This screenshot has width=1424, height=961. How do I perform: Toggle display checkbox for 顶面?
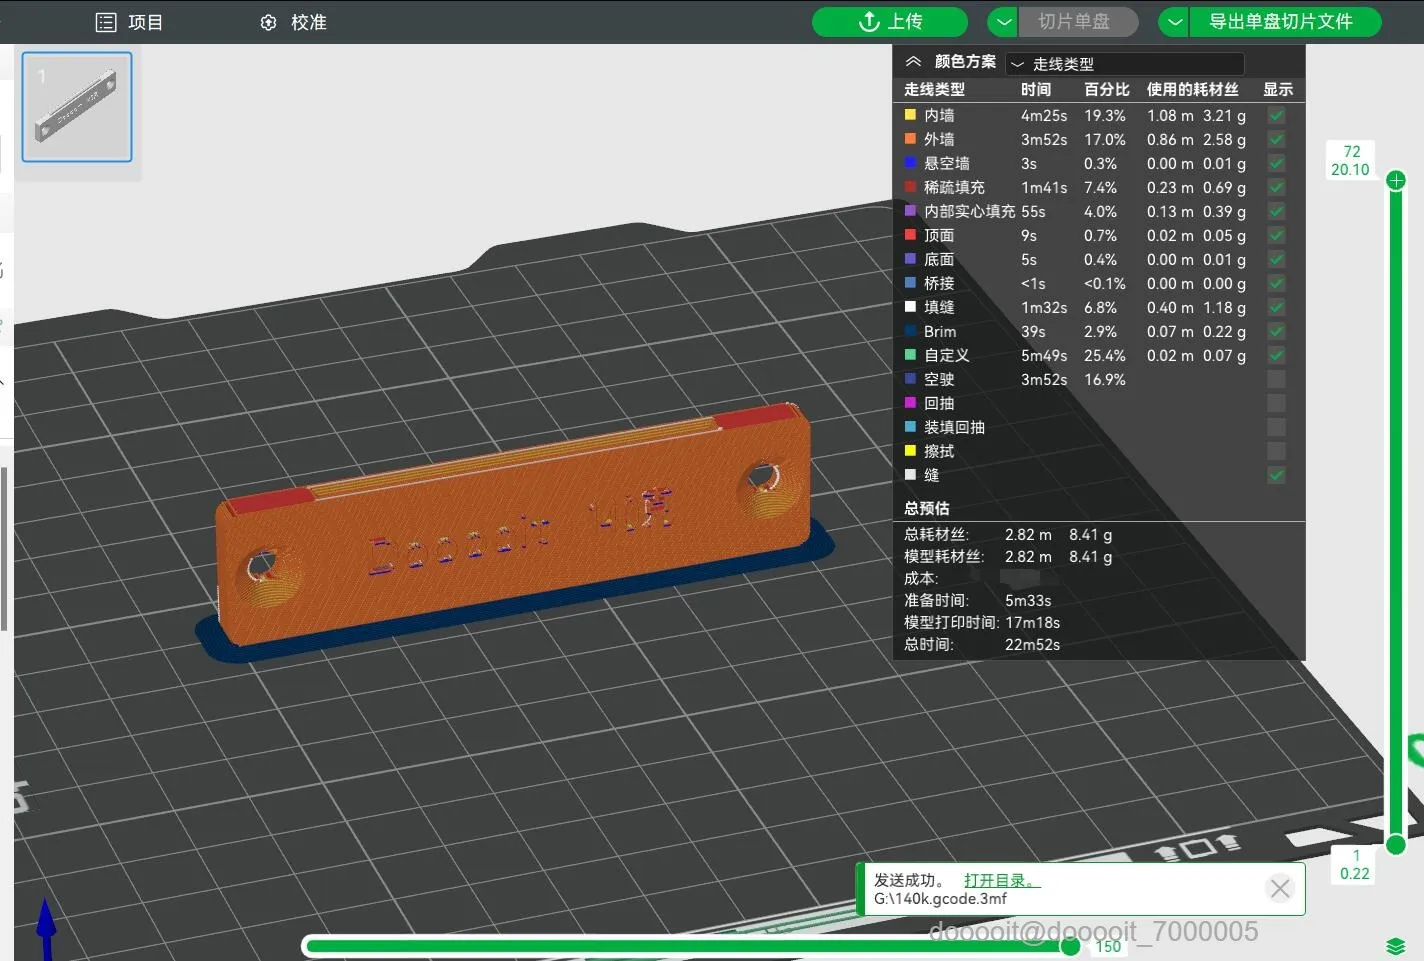click(1276, 236)
